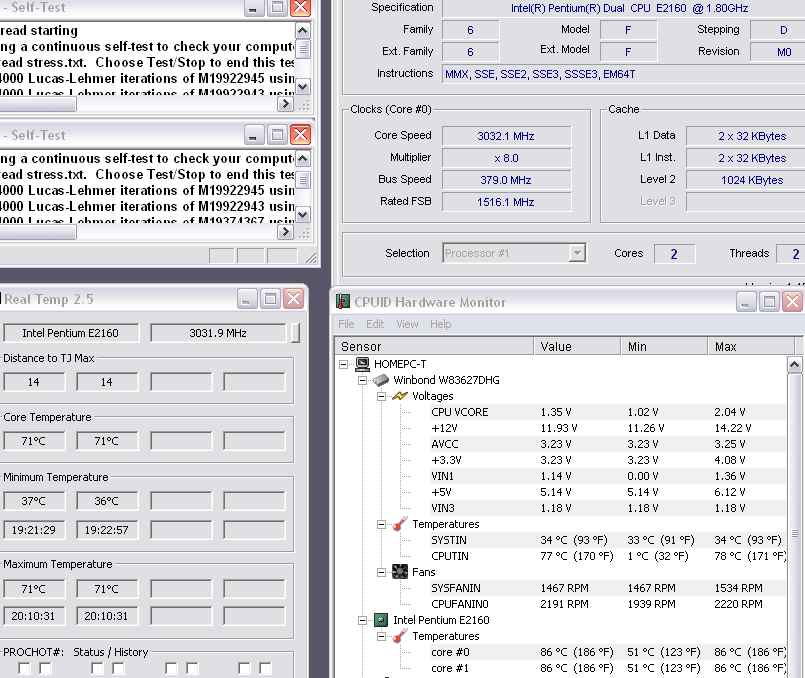Open the File menu in Hardware Monitor

[346, 324]
